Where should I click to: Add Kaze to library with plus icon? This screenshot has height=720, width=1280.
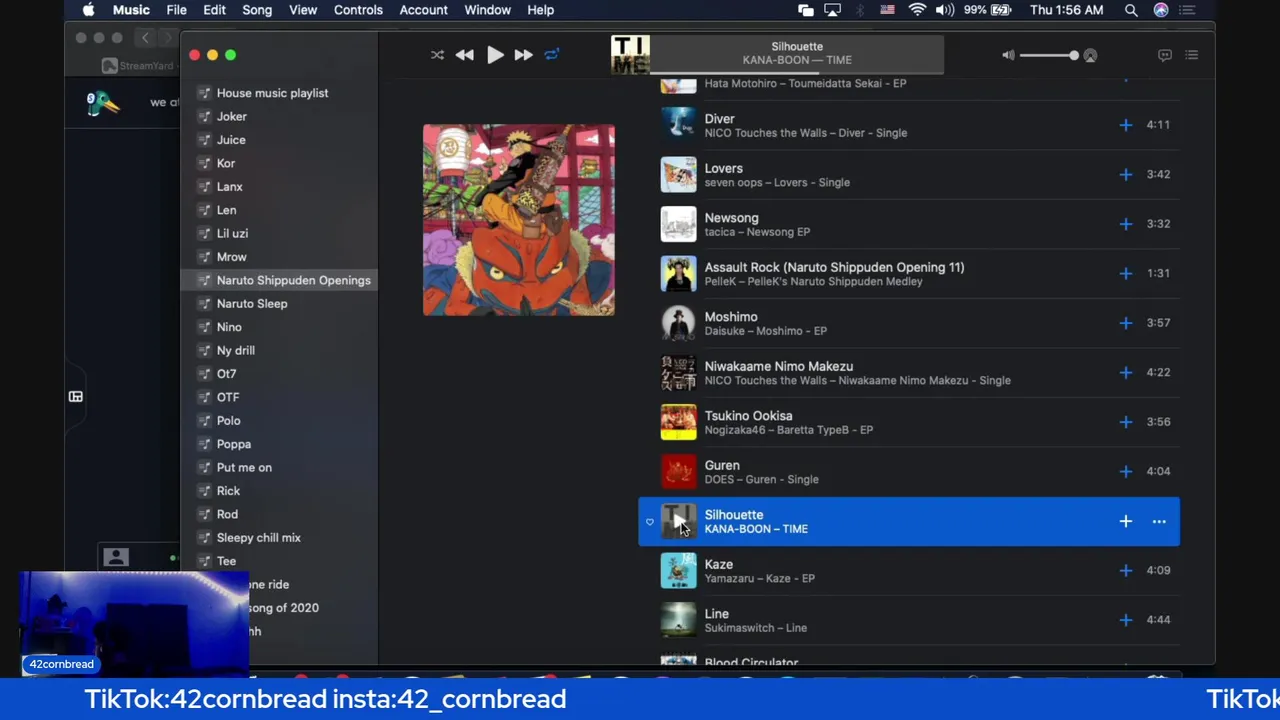click(1126, 570)
